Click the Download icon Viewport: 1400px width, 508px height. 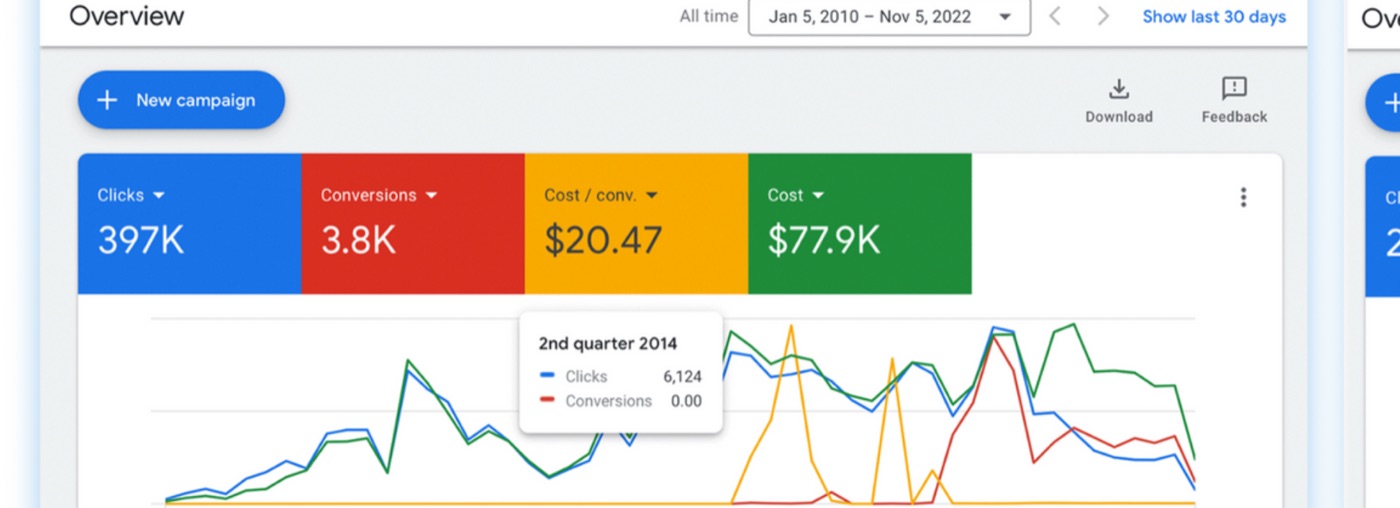pos(1119,89)
